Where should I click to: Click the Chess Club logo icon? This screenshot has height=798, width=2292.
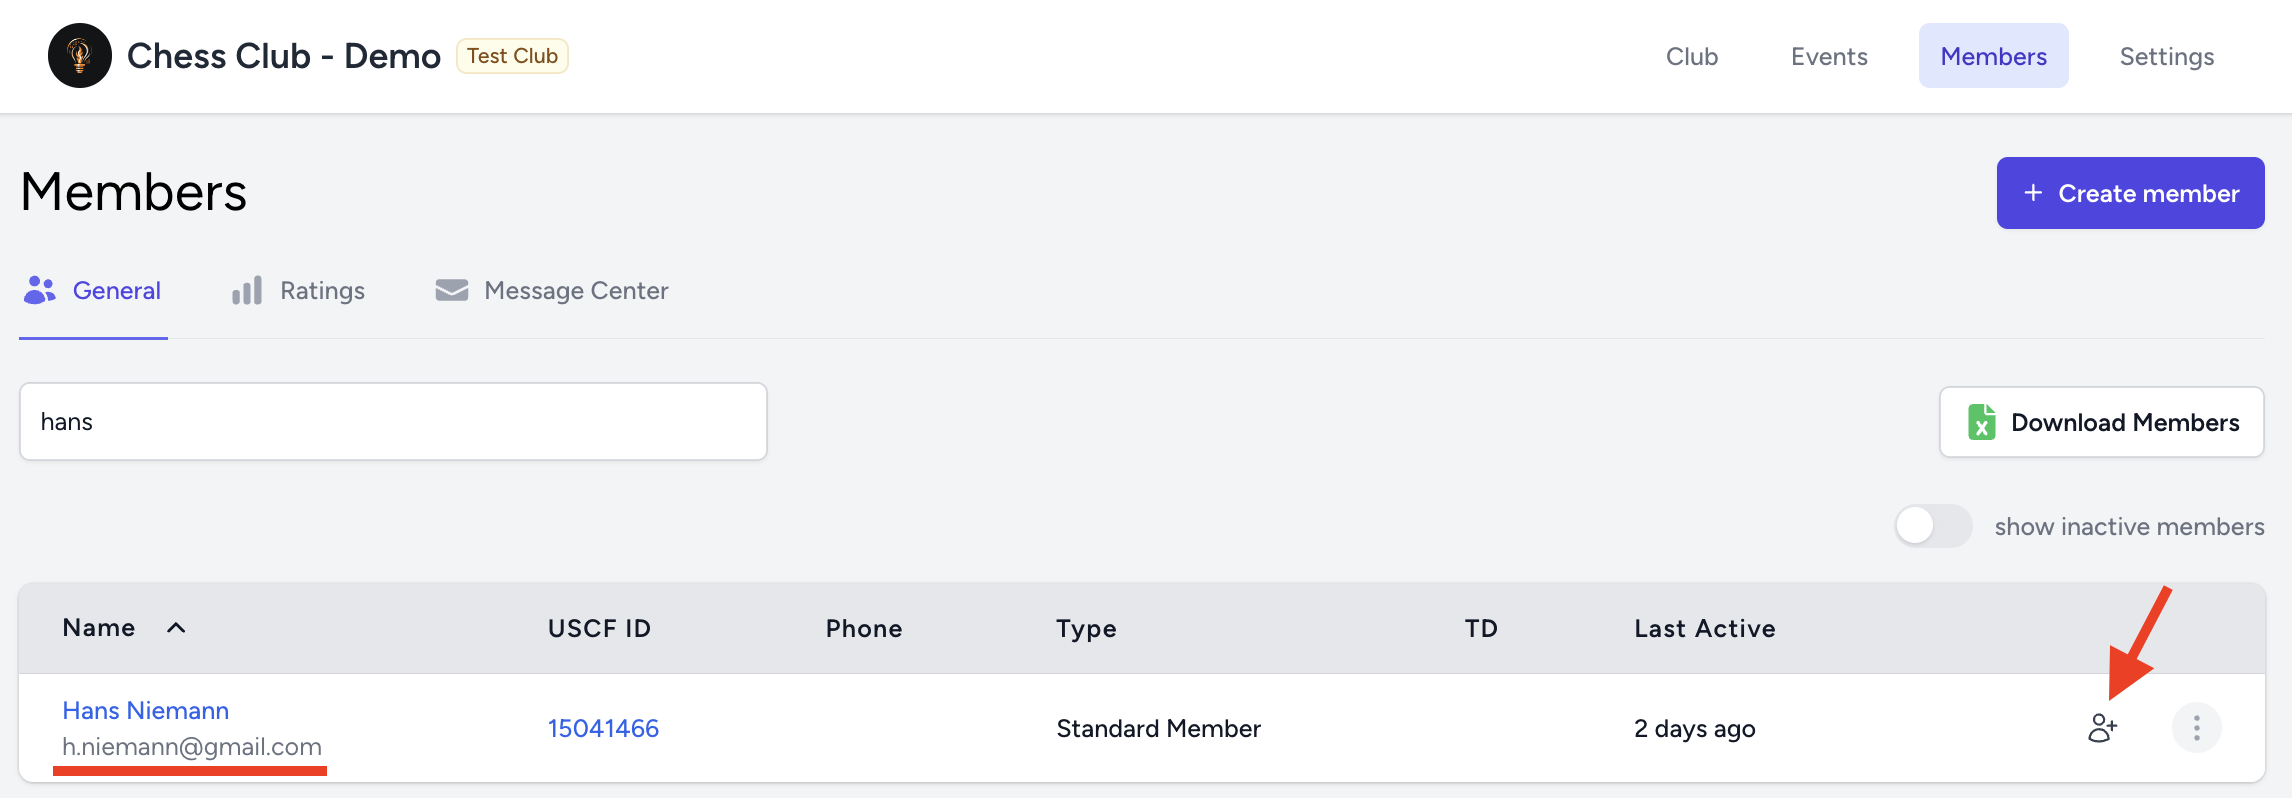80,56
